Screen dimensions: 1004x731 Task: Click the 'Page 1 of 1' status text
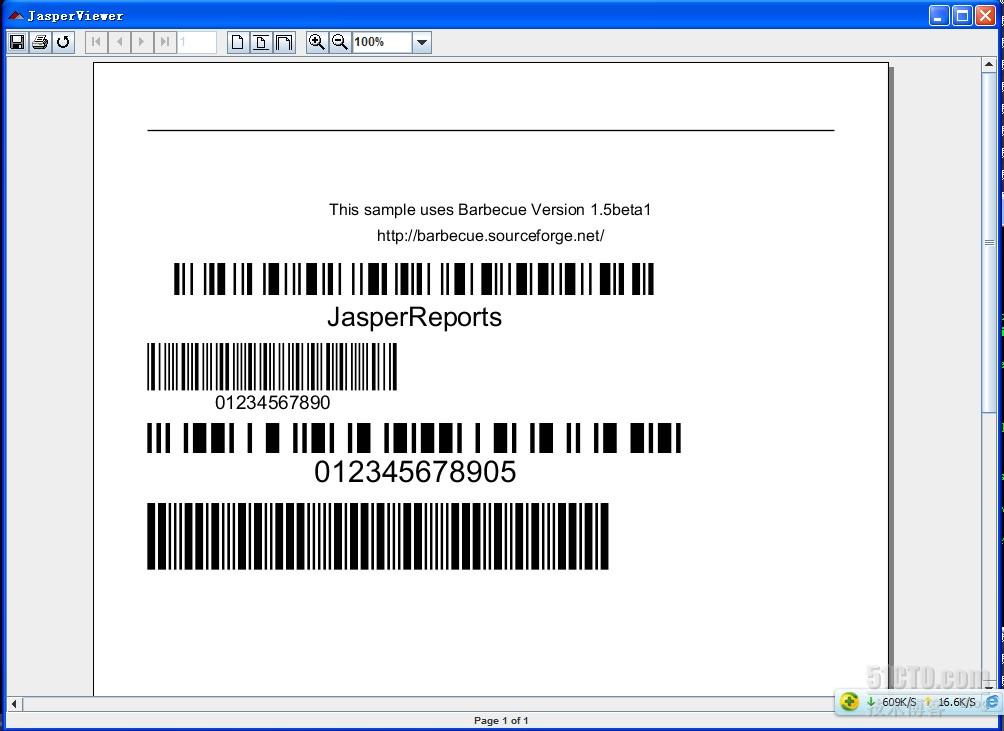501,721
